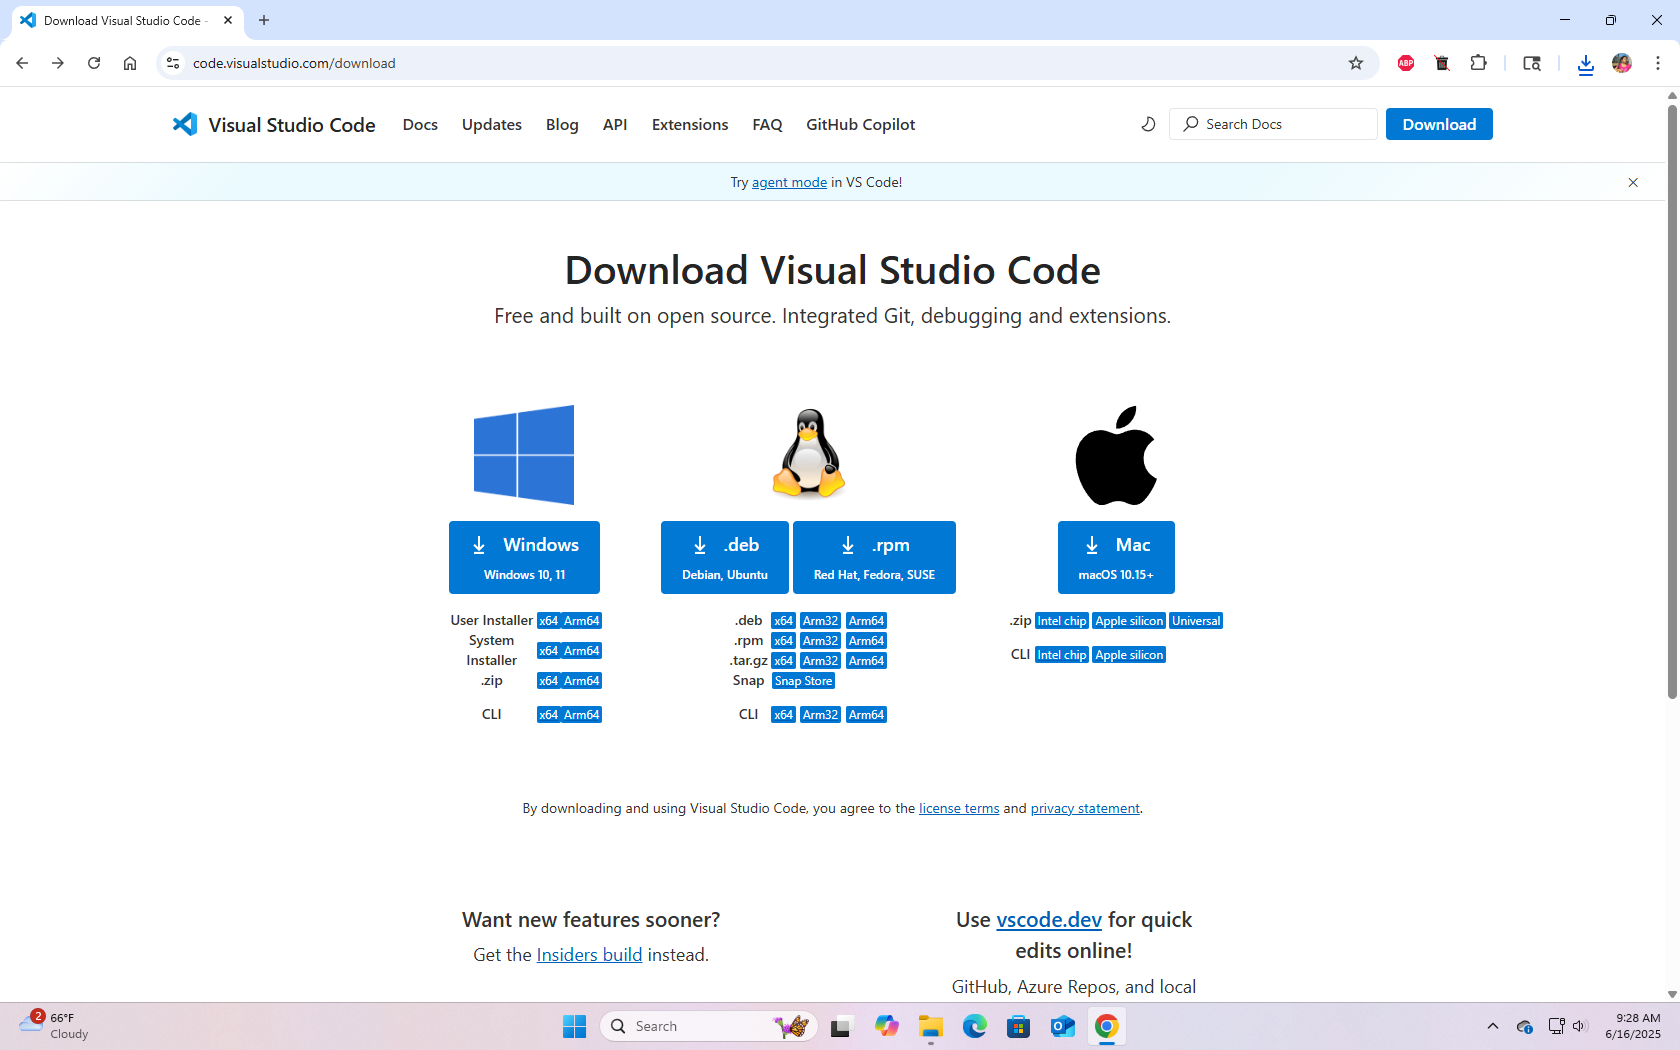Select User Installer Arm64 for Windows

coord(582,621)
